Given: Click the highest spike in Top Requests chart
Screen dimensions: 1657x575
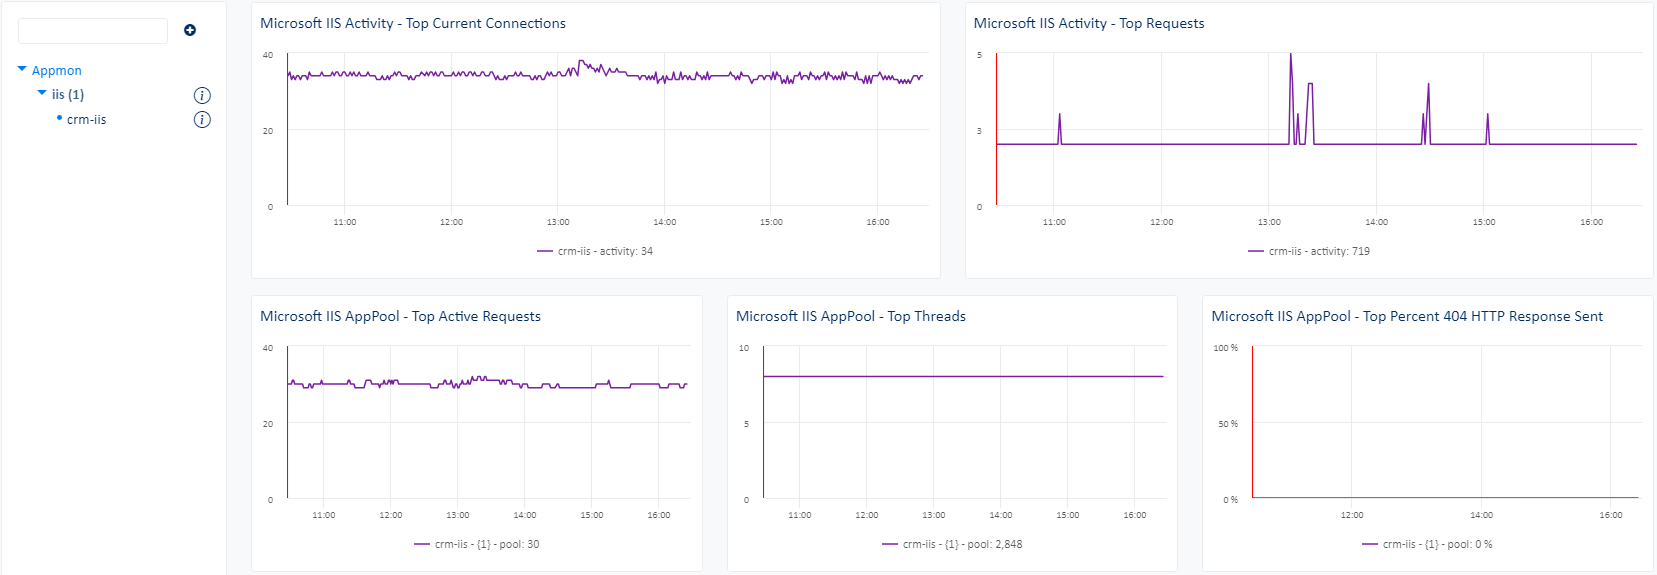Looking at the screenshot, I should click(1291, 57).
